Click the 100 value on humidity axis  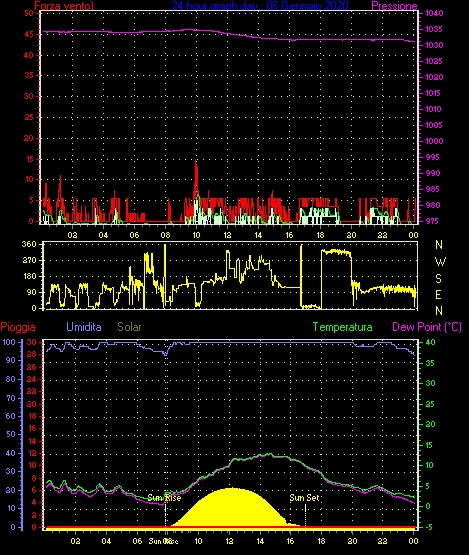9,342
